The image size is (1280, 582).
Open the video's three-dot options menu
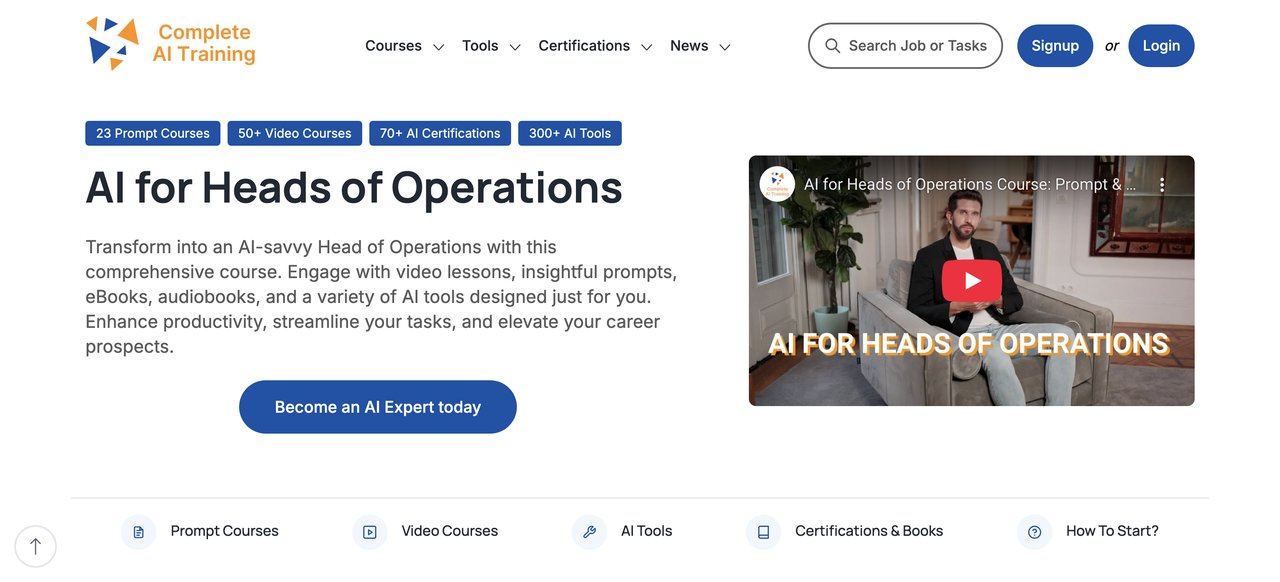point(1161,185)
